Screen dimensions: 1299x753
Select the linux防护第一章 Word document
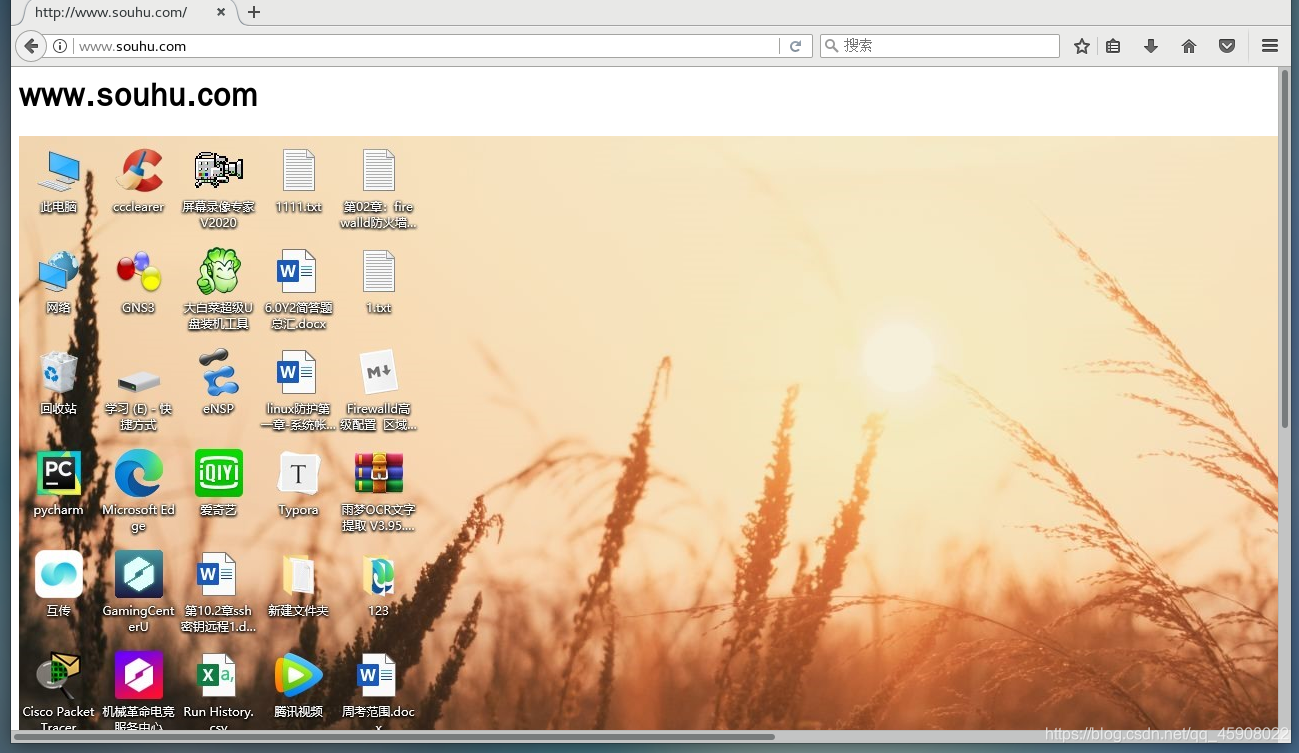pos(299,392)
